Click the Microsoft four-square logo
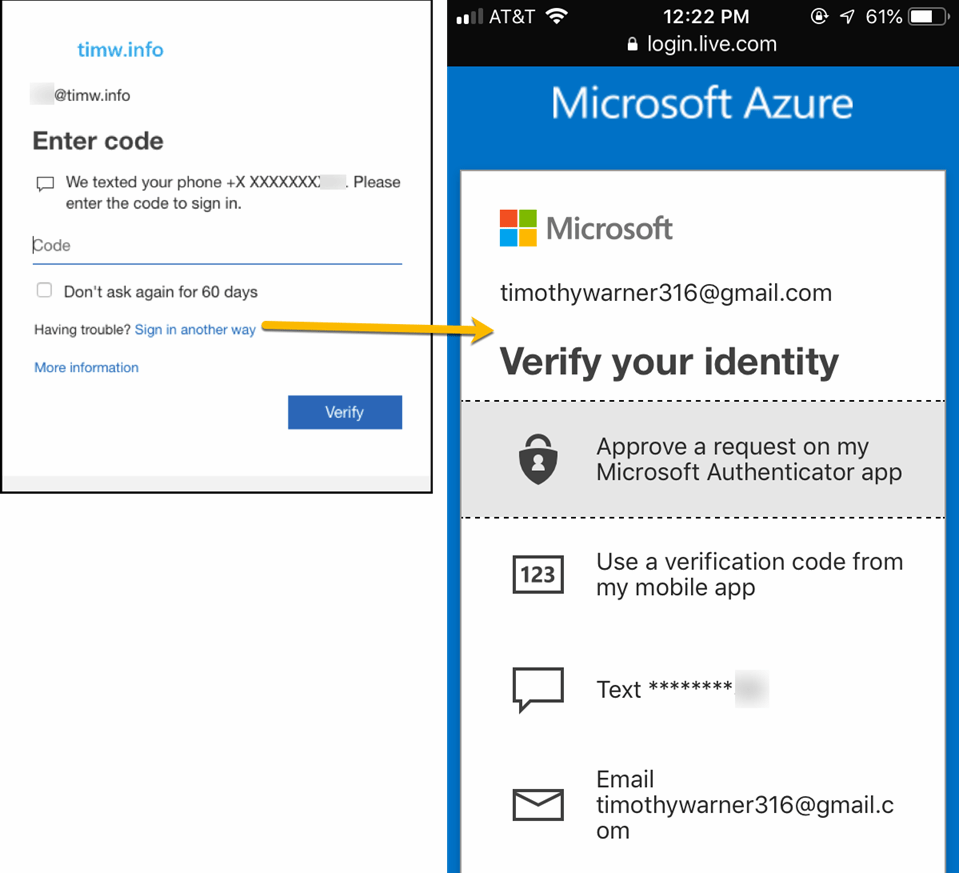 518,228
